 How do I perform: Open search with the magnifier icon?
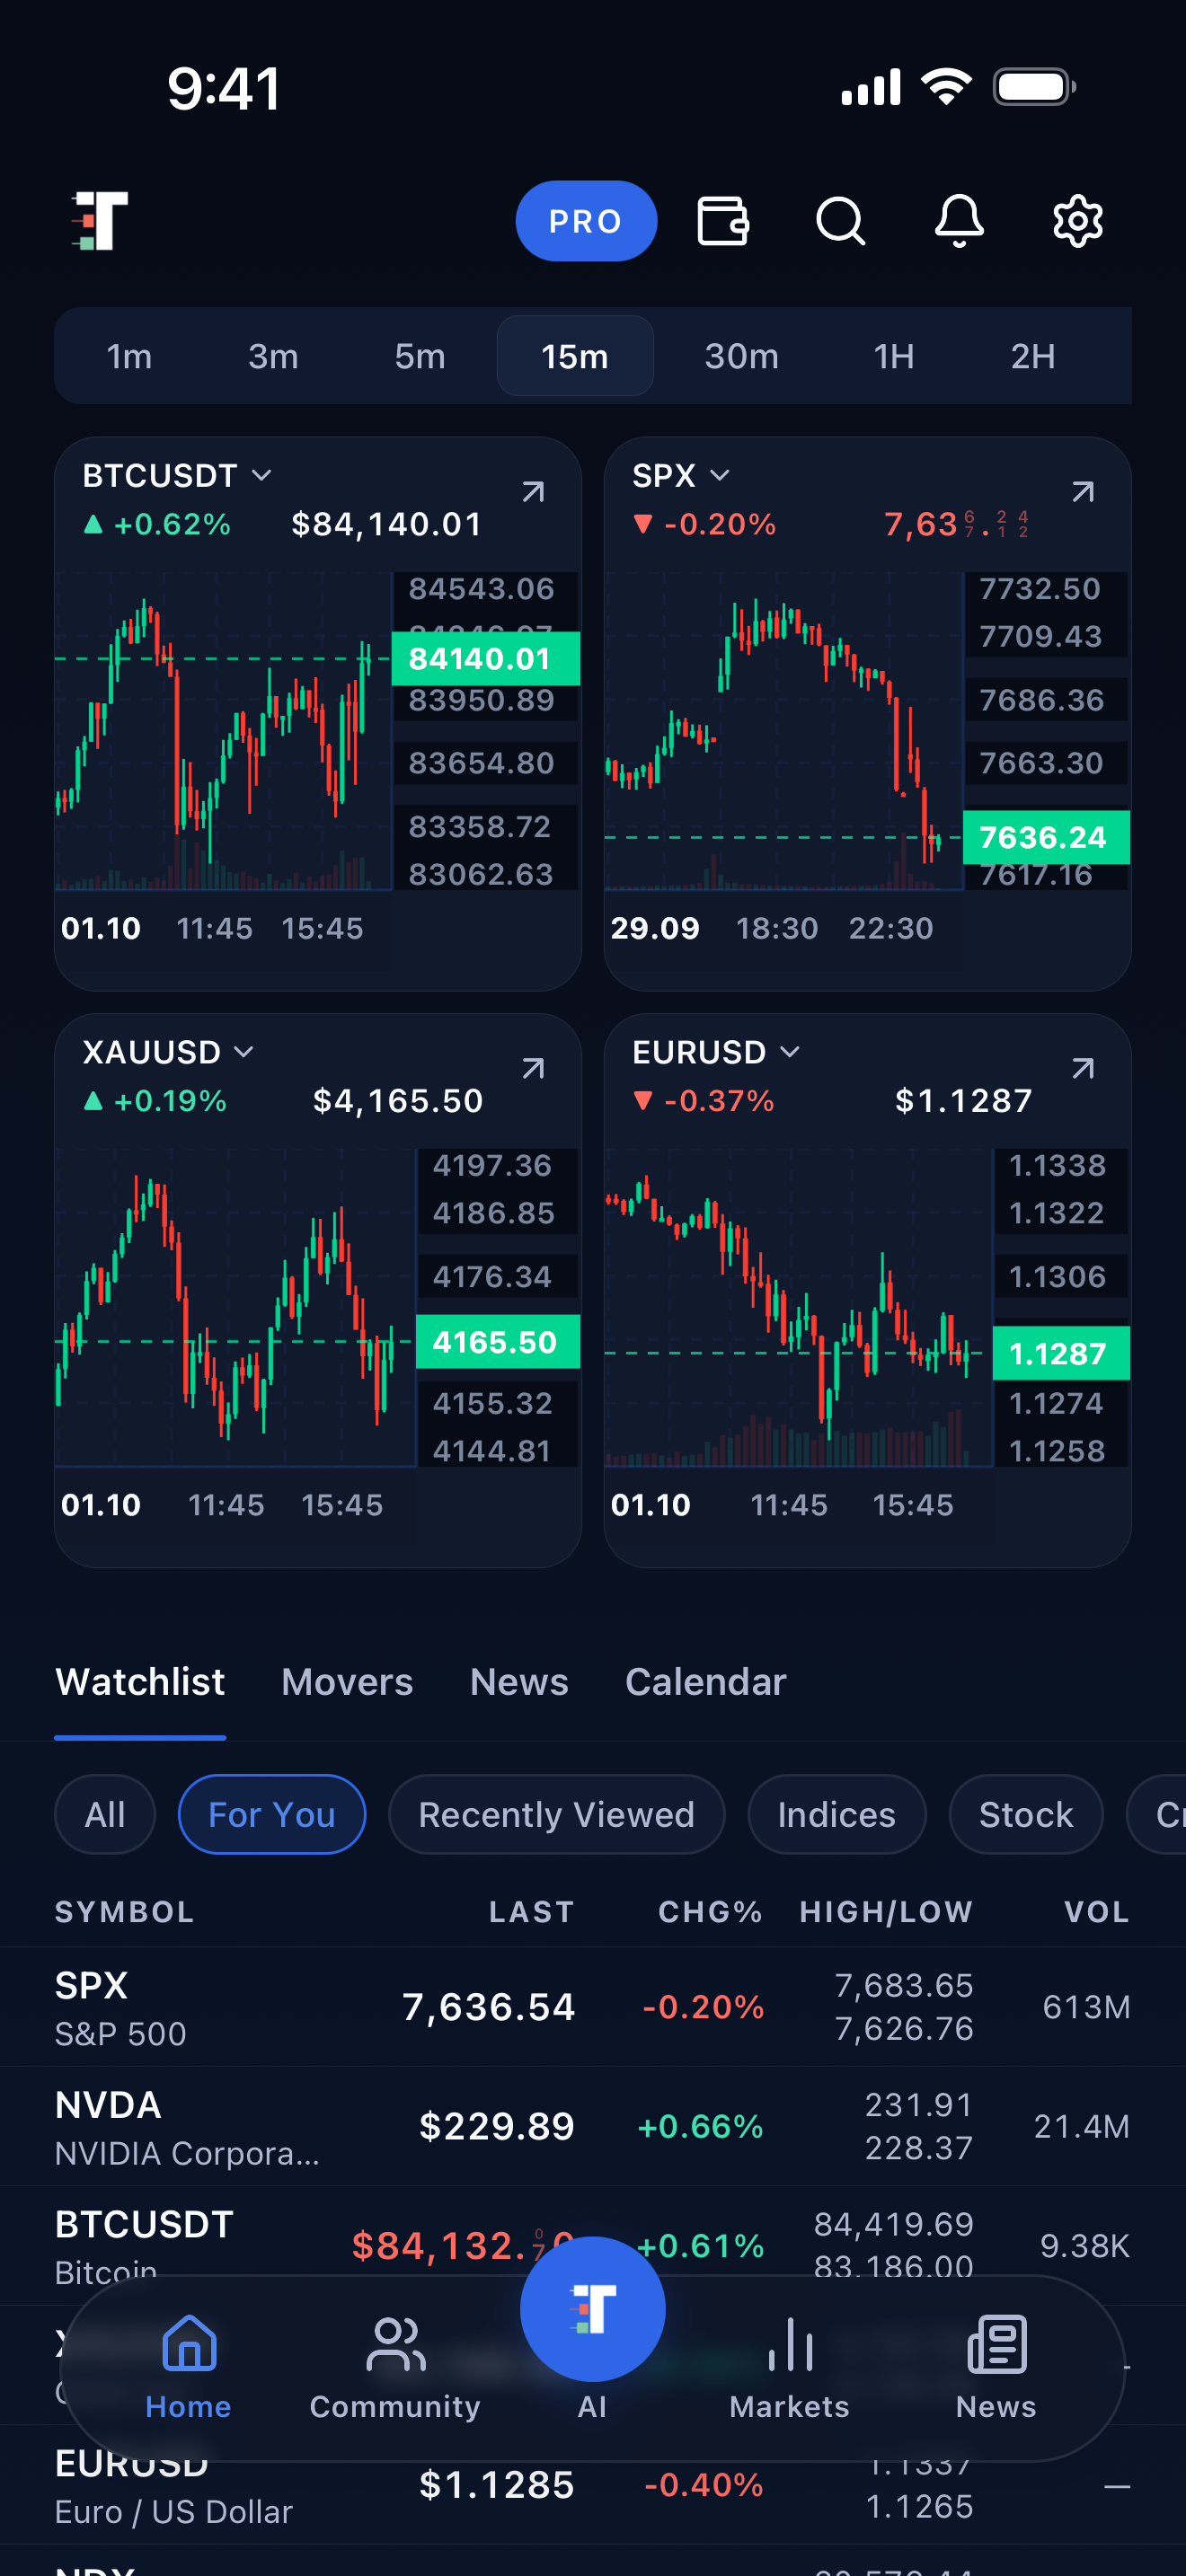tap(840, 221)
